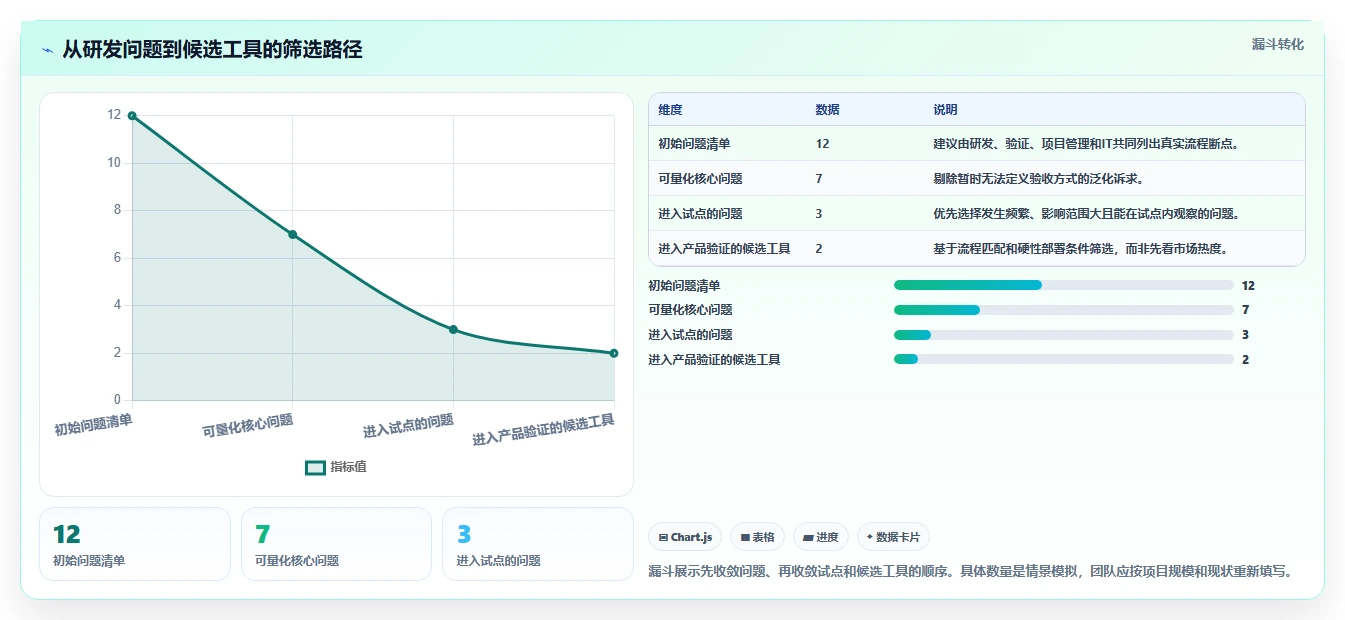This screenshot has height=620, width=1345.
Task: Click the progress value 12 beside its bar
Action: pos(1248,285)
